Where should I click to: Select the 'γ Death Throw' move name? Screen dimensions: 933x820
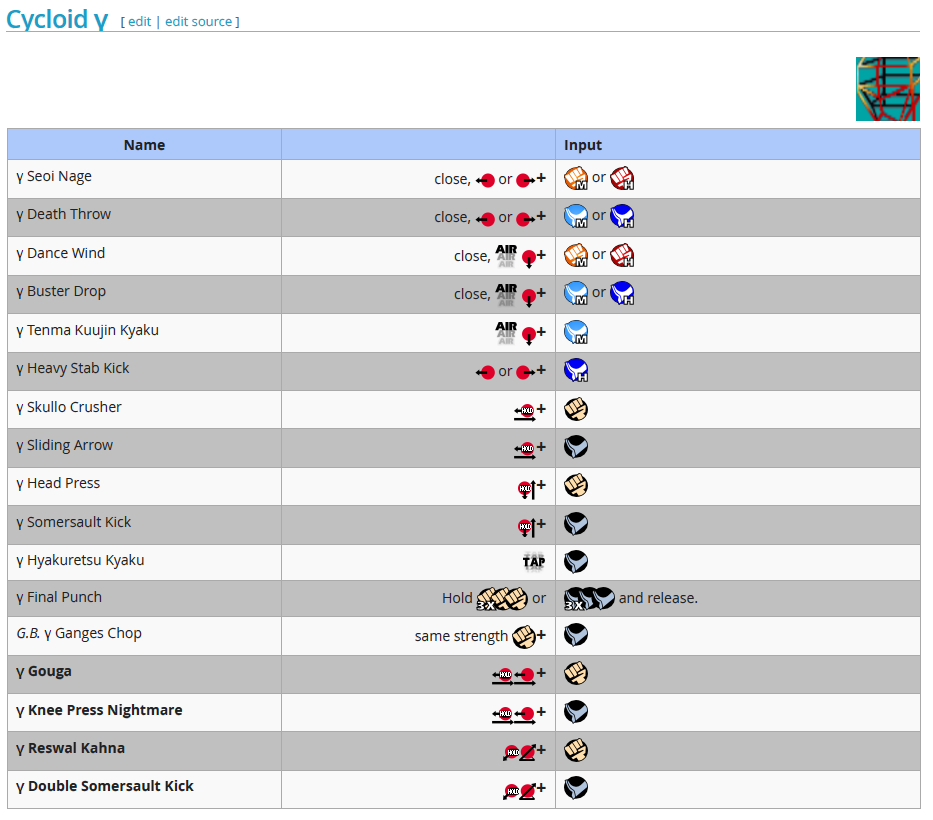point(64,215)
